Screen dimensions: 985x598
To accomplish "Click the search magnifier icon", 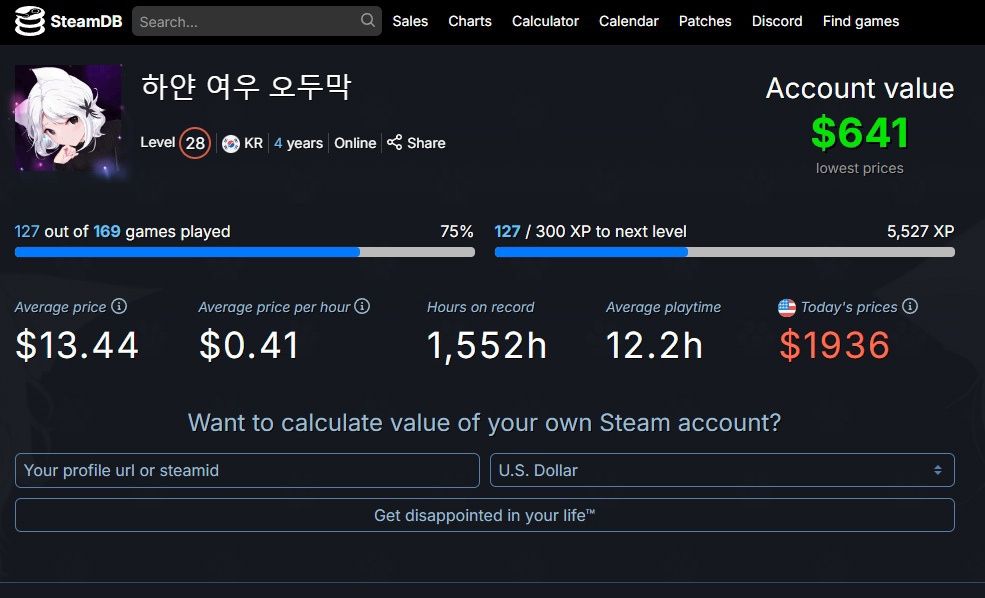I will 368,20.
